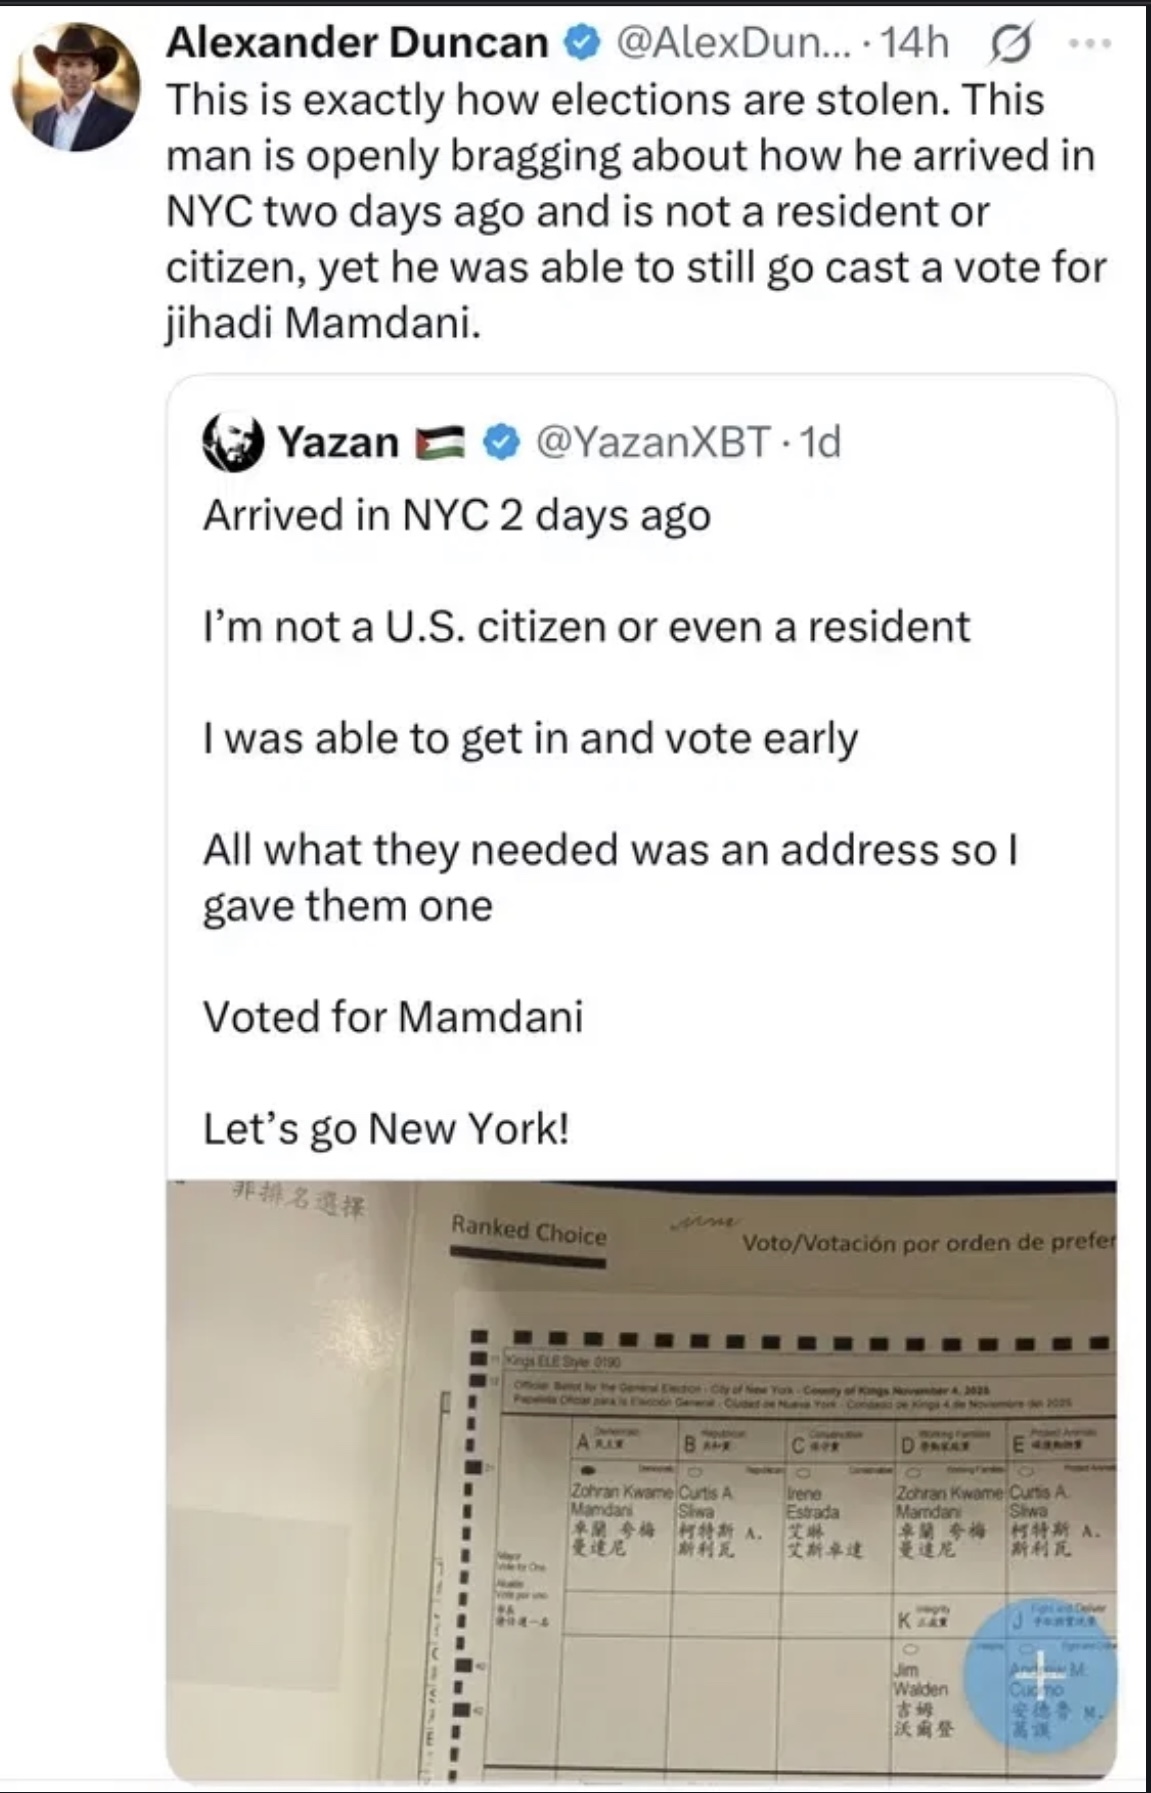The width and height of the screenshot is (1151, 1793).
Task: Open Alexander Duncan's profile picture
Action: pos(76,86)
